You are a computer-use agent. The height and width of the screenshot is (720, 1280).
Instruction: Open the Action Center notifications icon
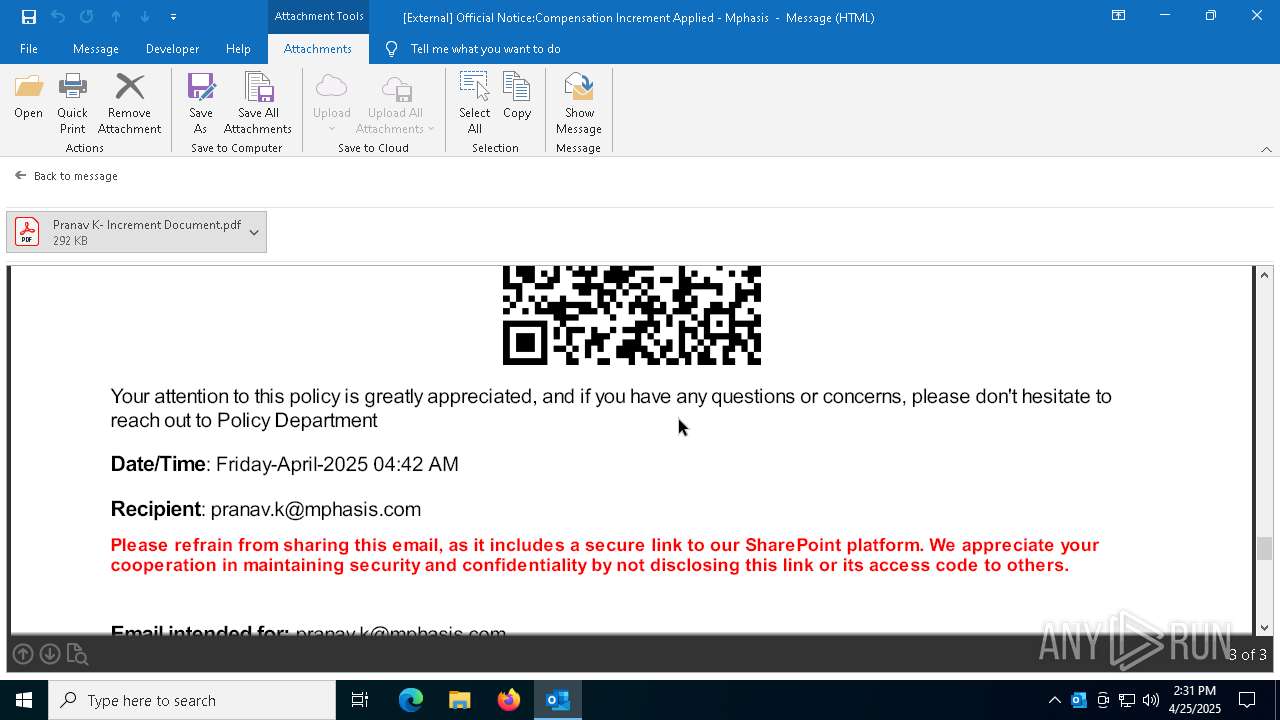click(x=1248, y=700)
